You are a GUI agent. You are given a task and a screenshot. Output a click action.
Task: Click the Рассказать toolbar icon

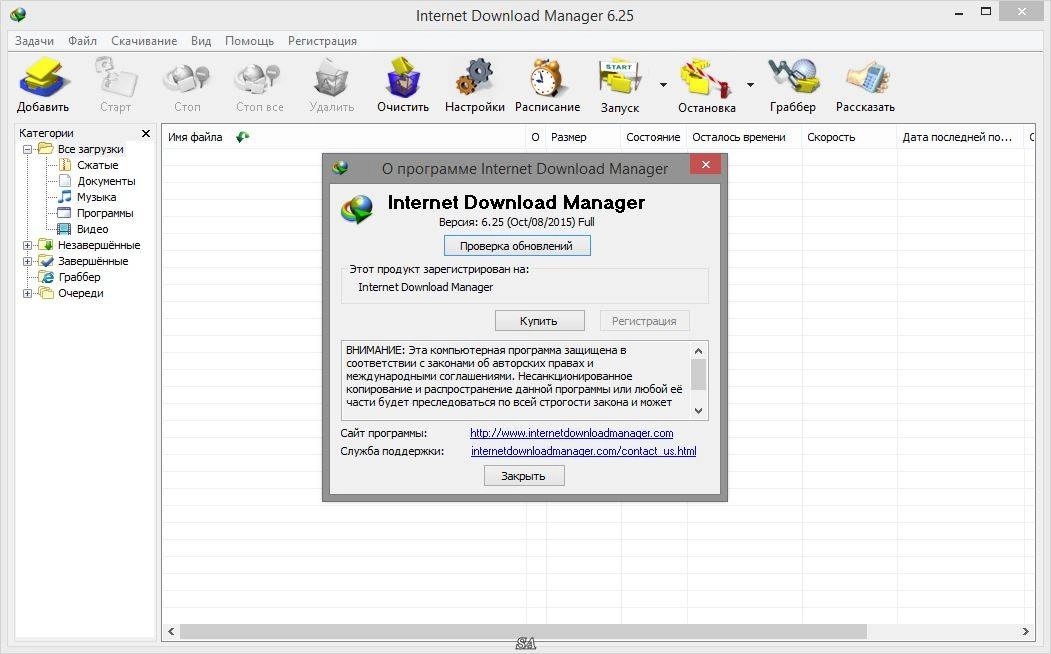(x=865, y=84)
